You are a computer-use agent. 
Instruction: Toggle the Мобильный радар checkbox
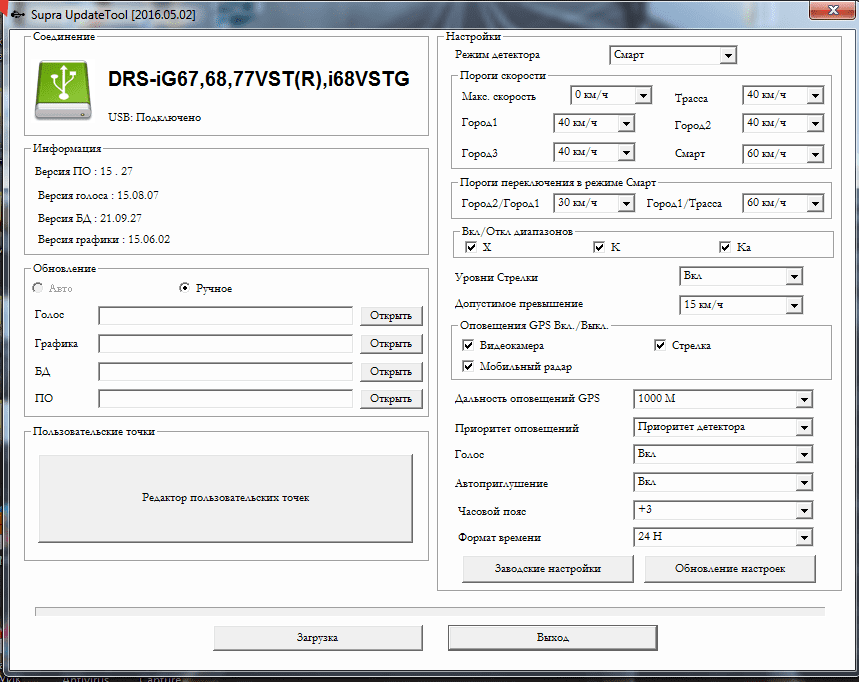468,366
